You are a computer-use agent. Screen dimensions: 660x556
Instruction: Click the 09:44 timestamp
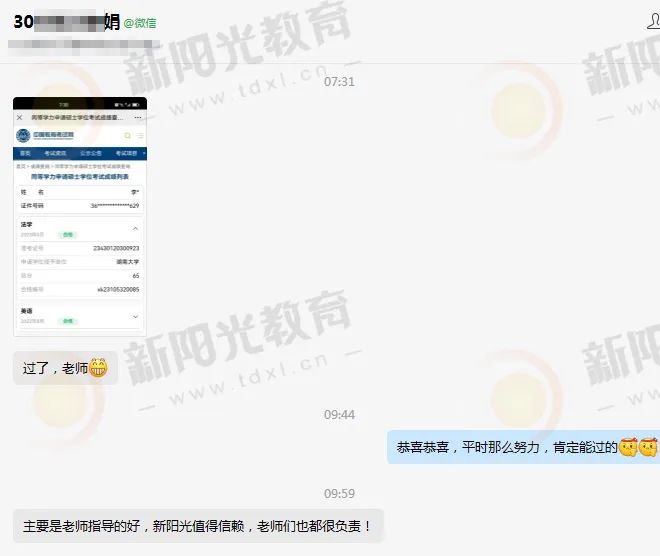point(339,415)
